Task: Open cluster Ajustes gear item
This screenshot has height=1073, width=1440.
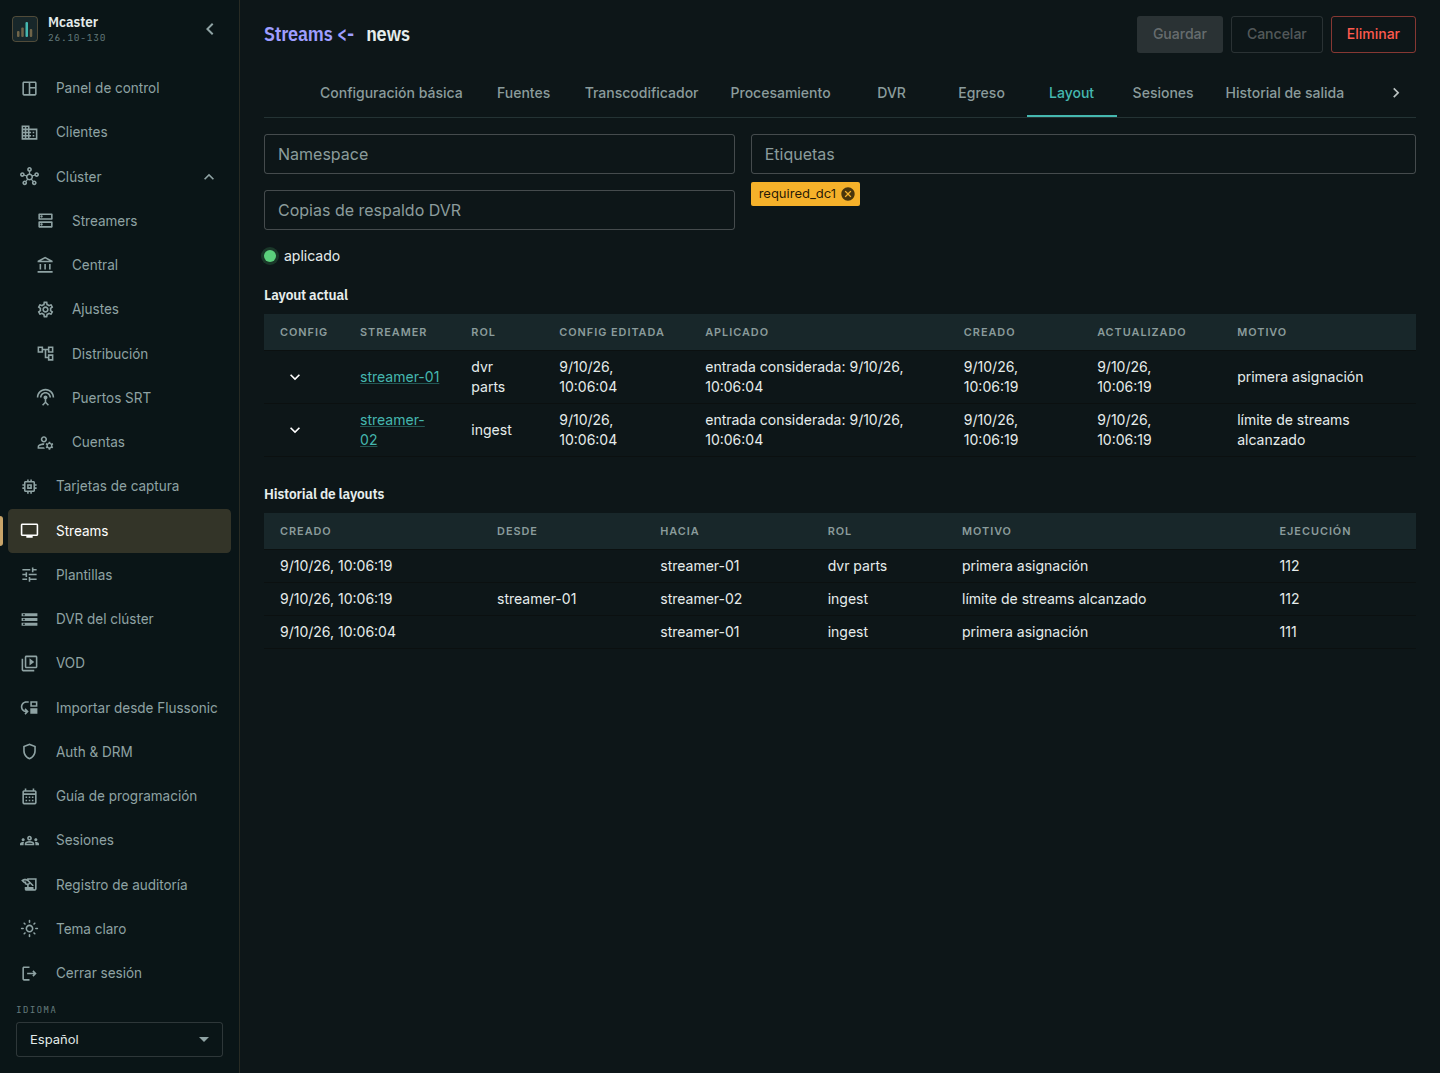Action: coord(119,309)
